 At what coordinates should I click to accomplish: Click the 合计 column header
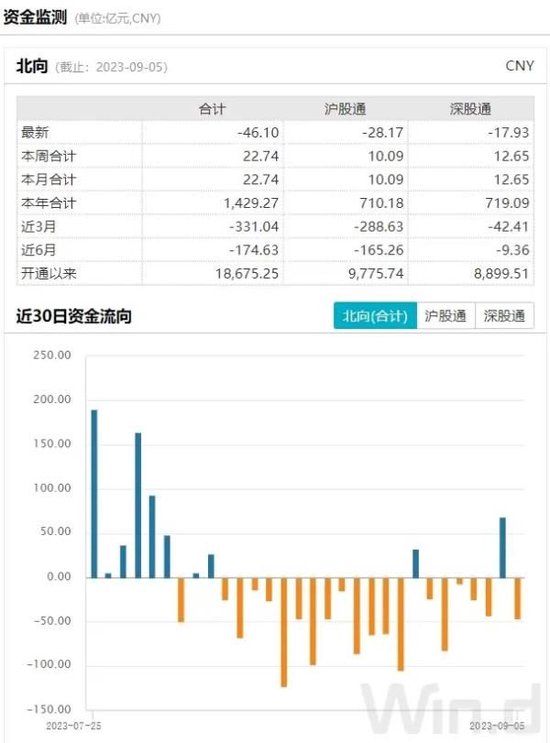click(x=212, y=109)
